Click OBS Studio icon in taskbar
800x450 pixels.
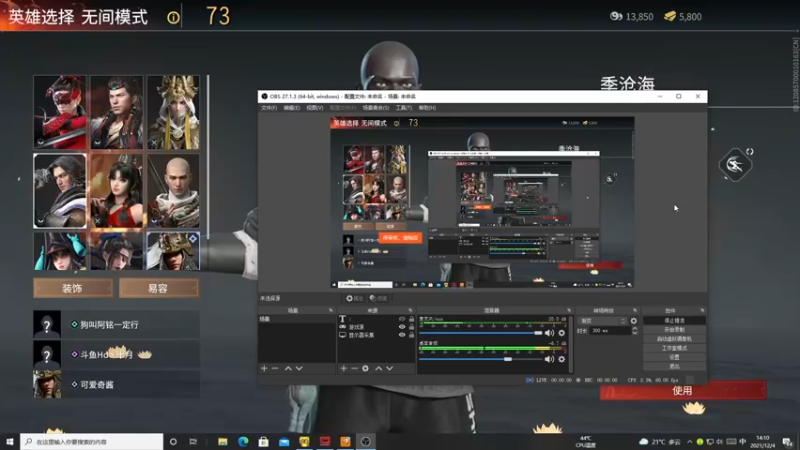[366, 441]
